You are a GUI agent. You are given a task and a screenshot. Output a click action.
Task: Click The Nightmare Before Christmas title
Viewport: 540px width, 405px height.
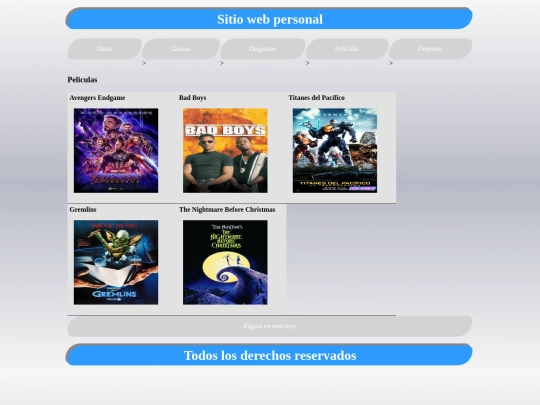coord(227,209)
